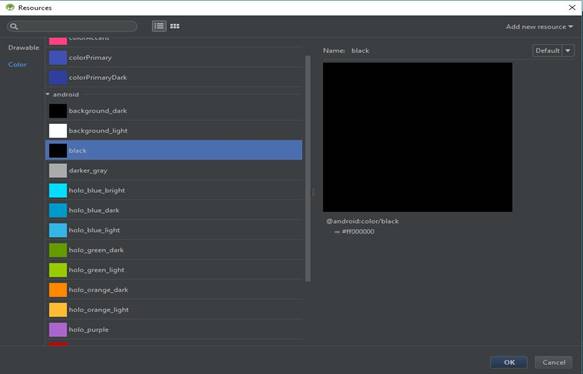
Task: Click the search magnifier icon
Action: [14, 26]
